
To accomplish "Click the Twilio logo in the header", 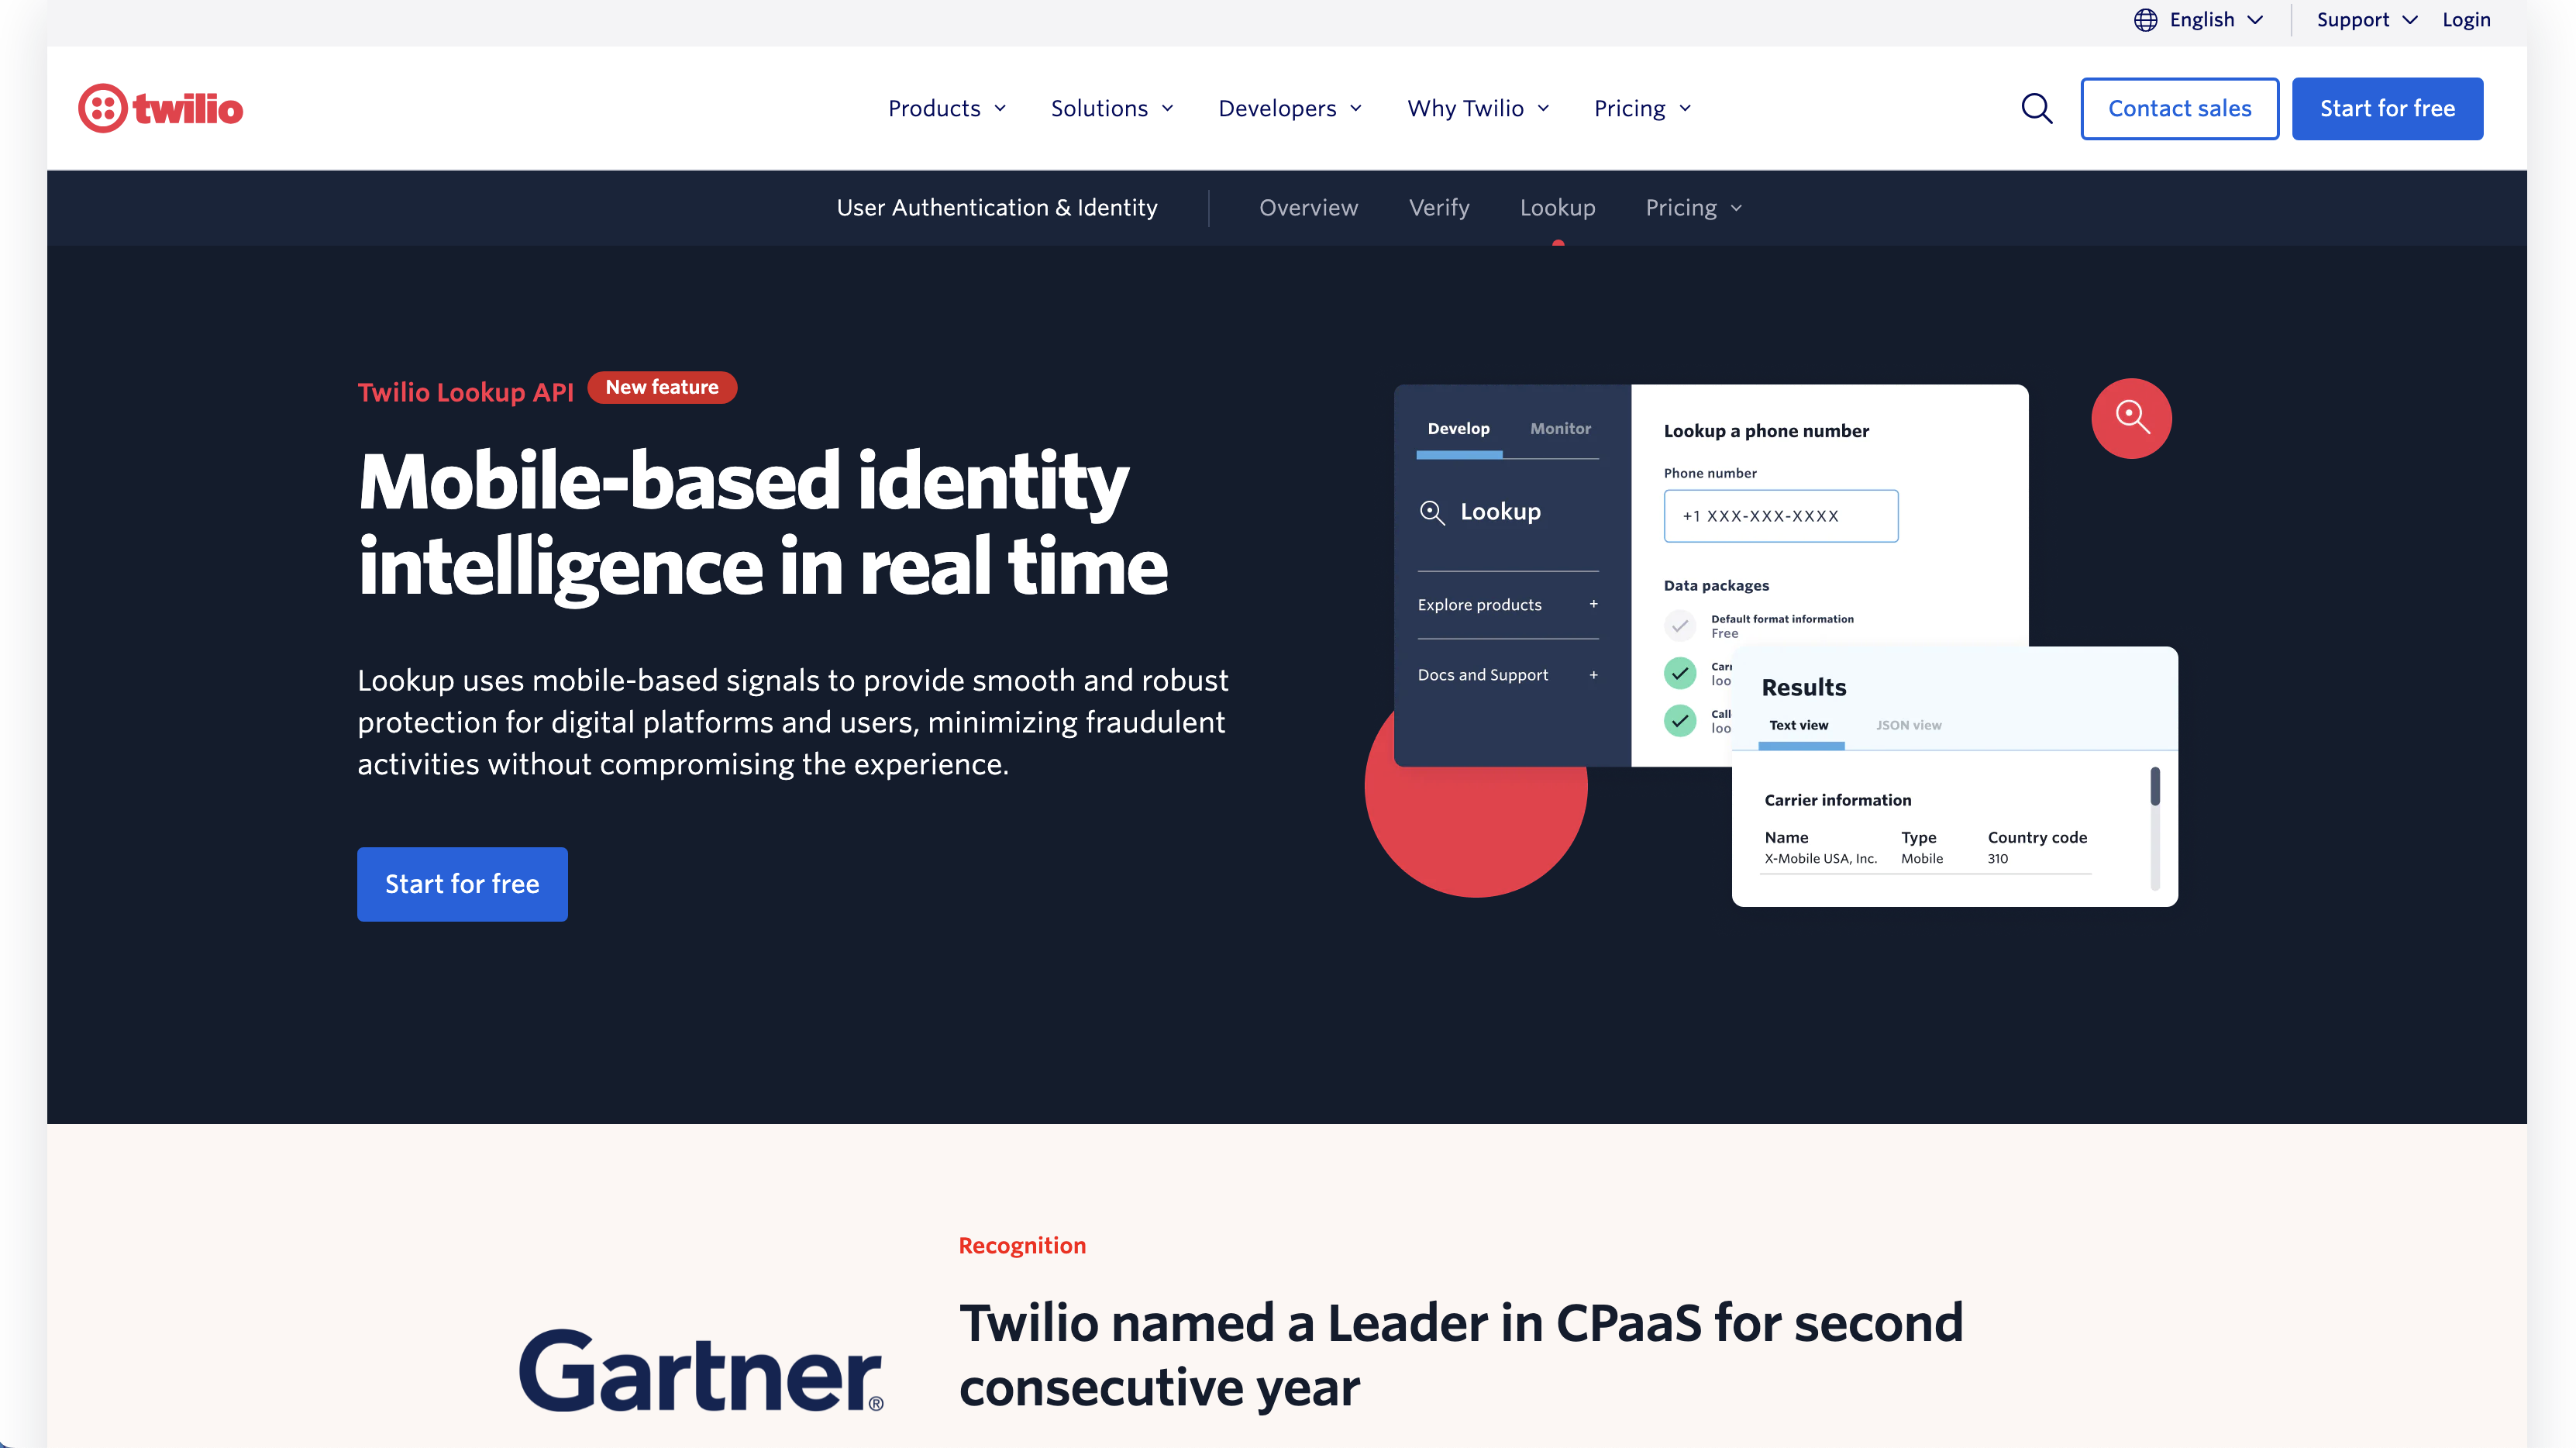I will (160, 108).
